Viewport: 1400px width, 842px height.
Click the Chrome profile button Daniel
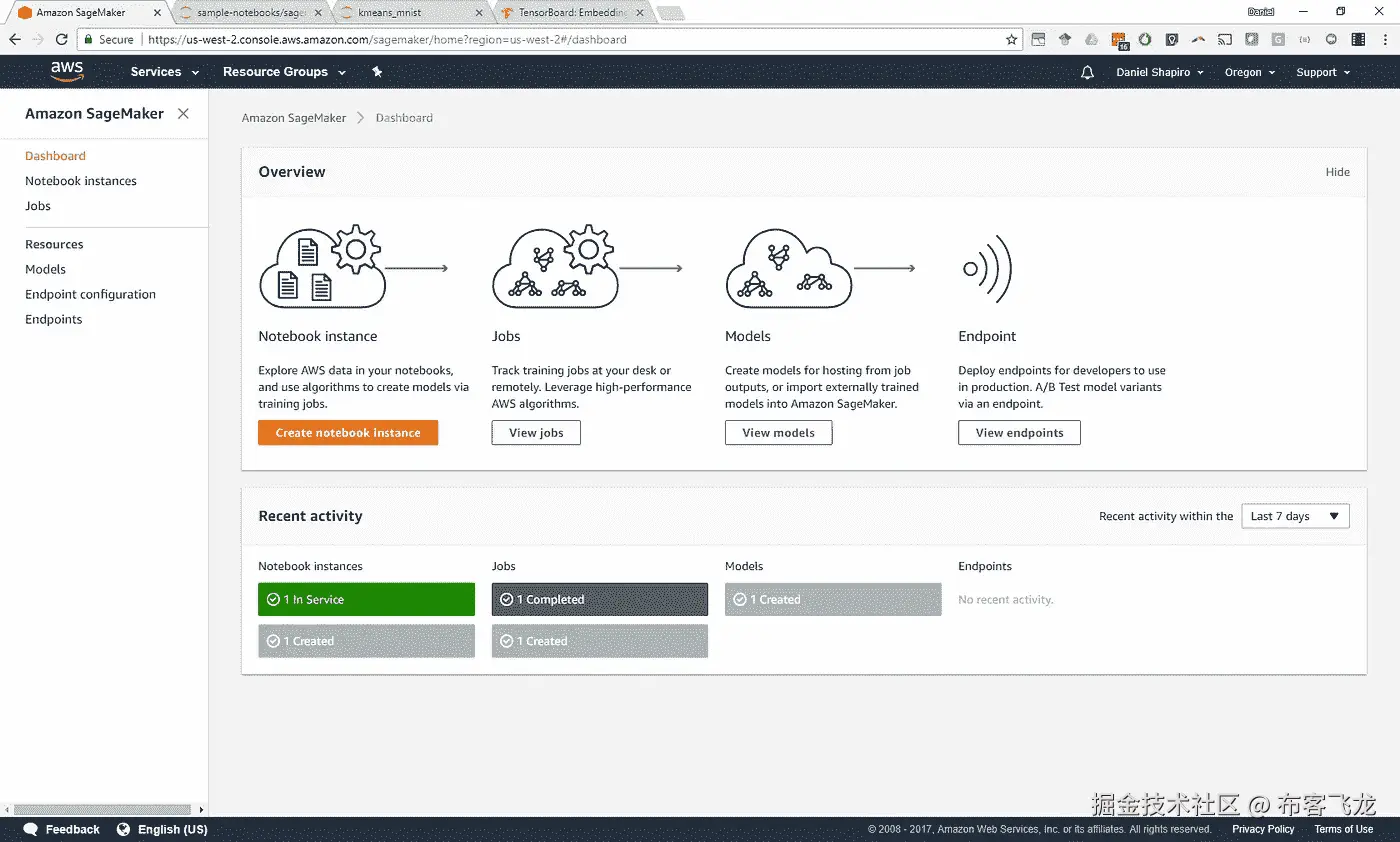click(x=1261, y=11)
